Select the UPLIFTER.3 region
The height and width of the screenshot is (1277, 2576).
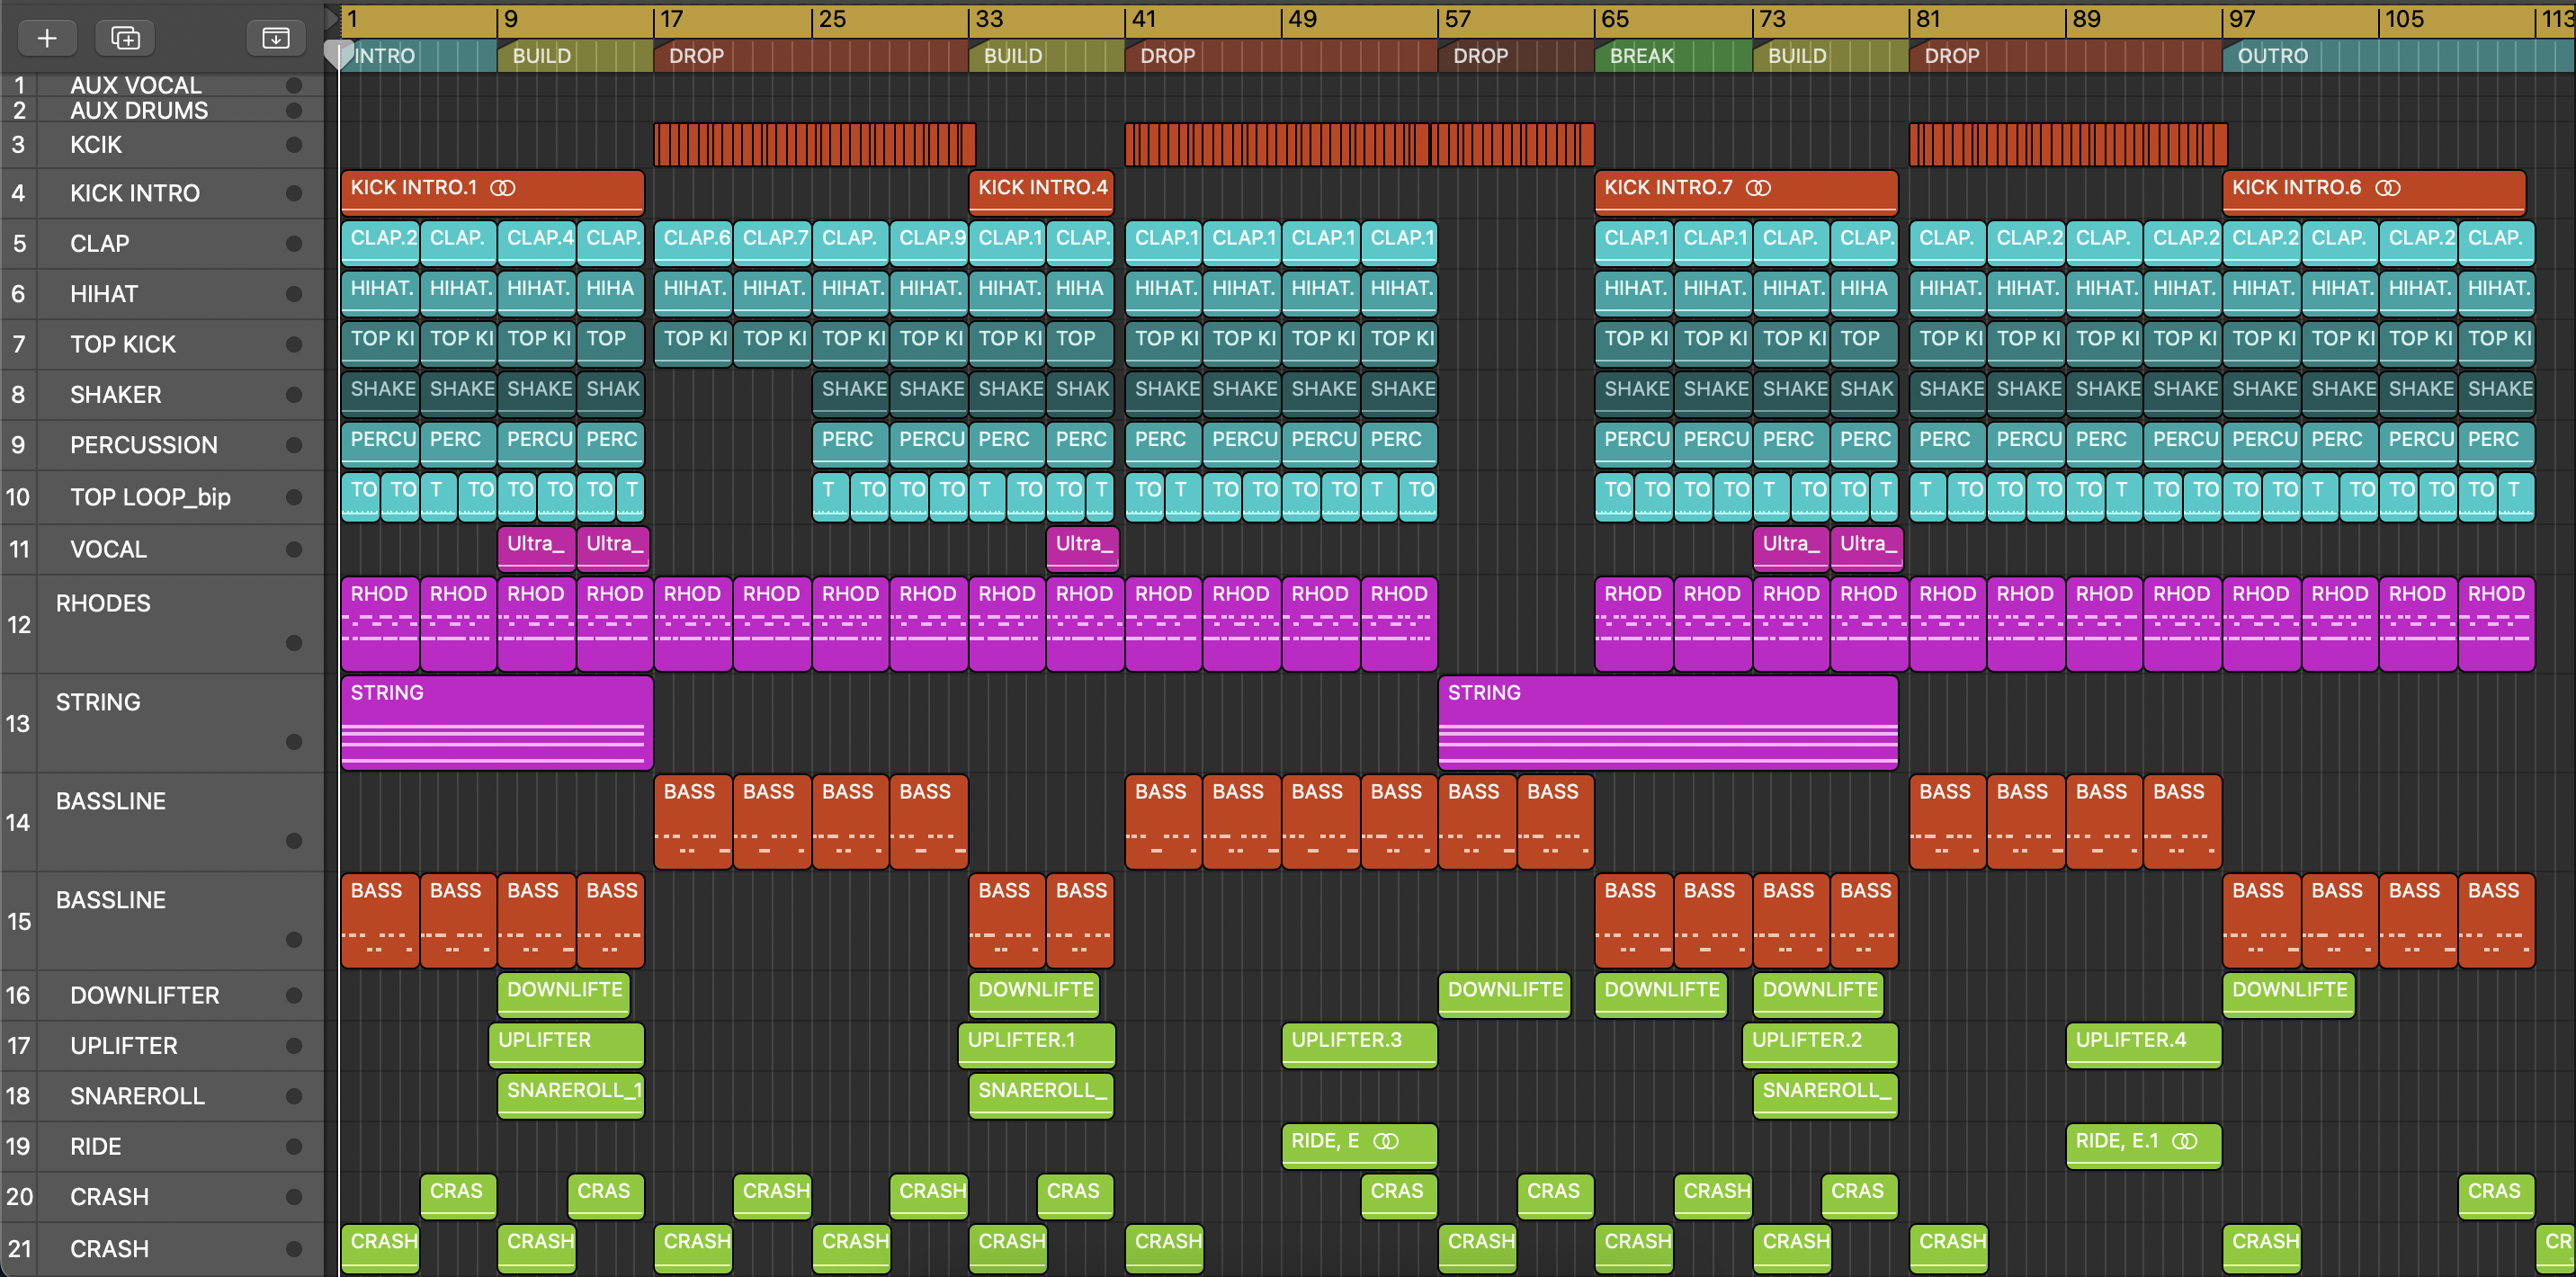[x=1359, y=1046]
